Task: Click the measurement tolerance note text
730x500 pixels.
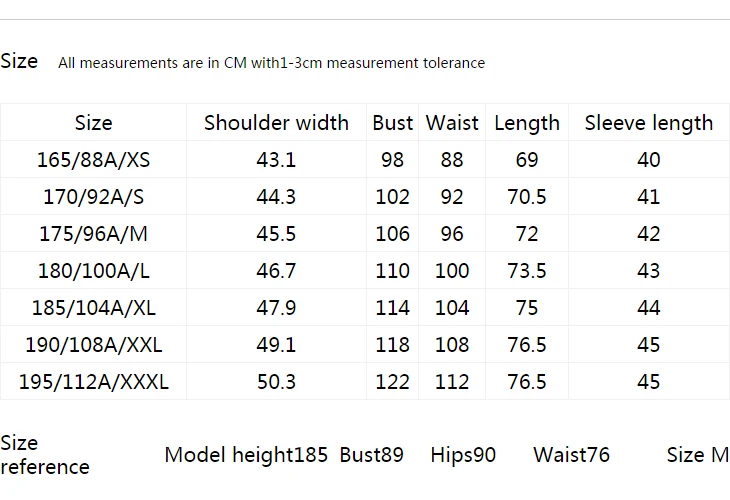Action: (x=271, y=63)
